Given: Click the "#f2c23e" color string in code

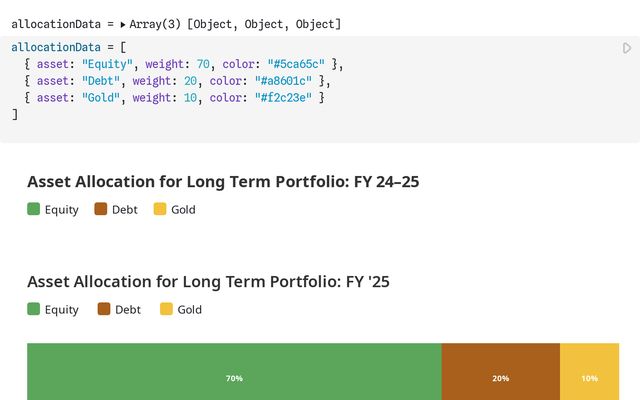Looking at the screenshot, I should pos(283,98).
